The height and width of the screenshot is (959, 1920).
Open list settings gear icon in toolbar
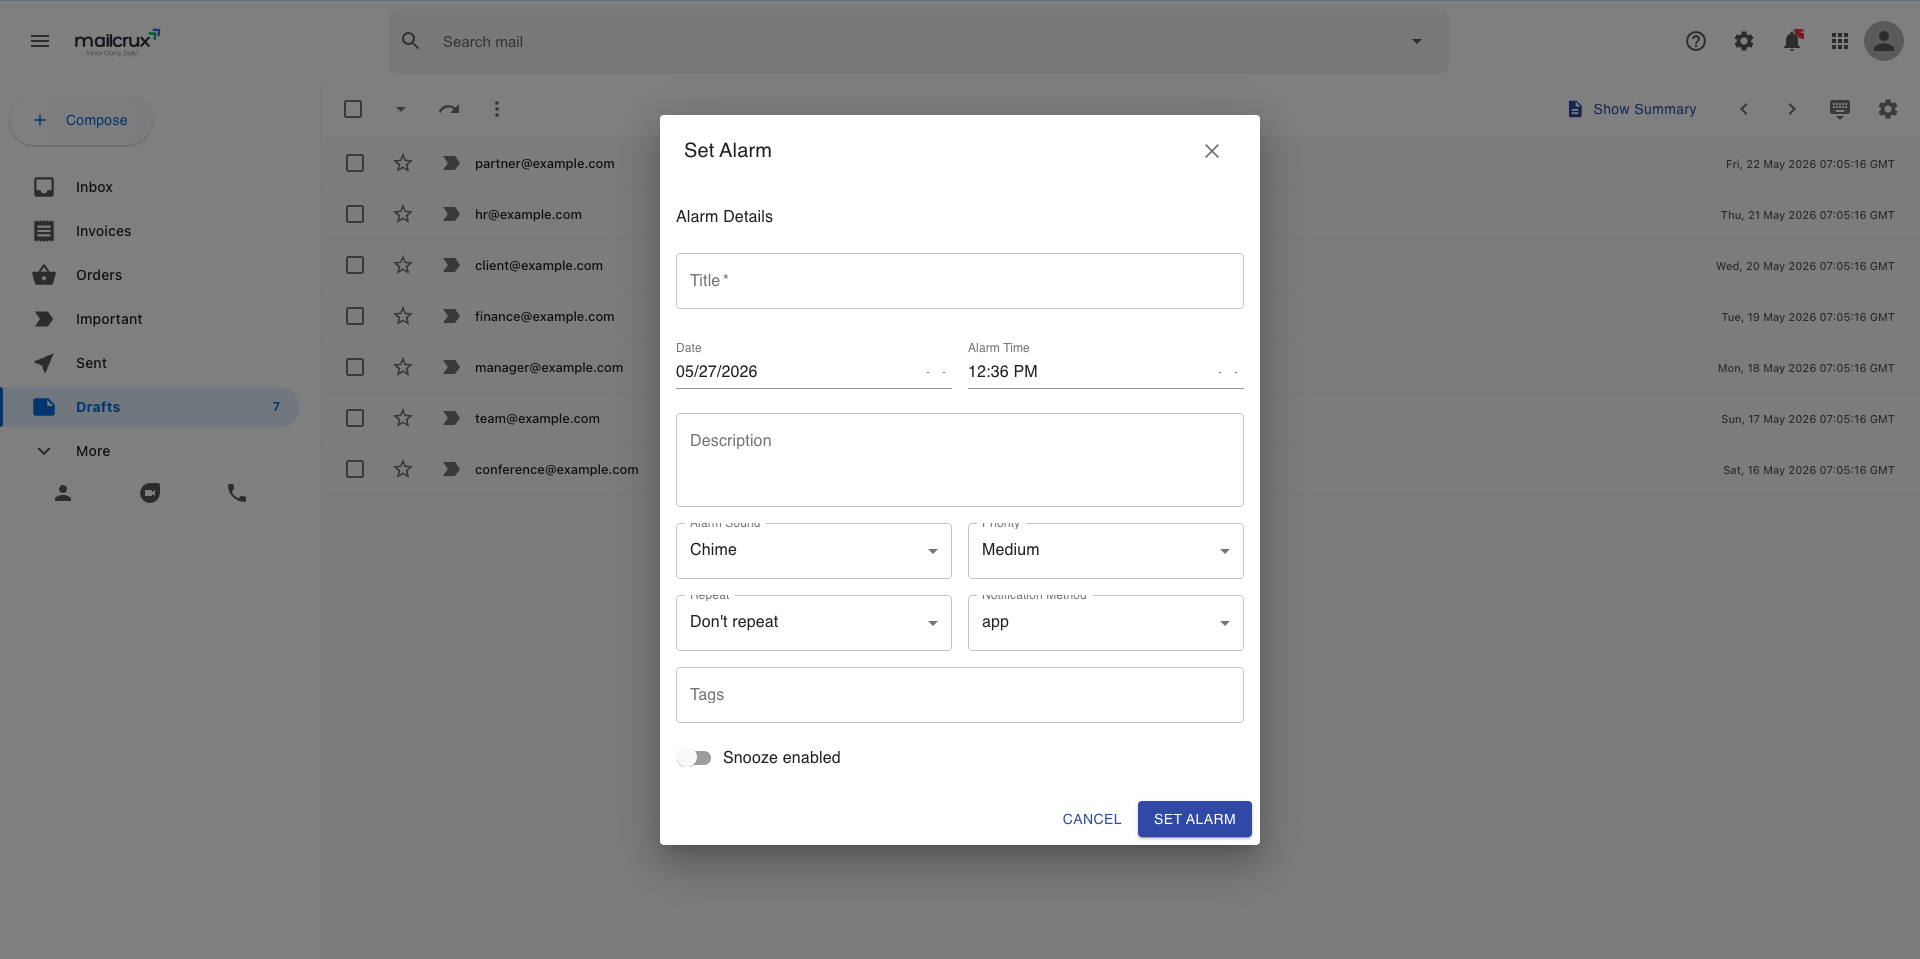1888,109
